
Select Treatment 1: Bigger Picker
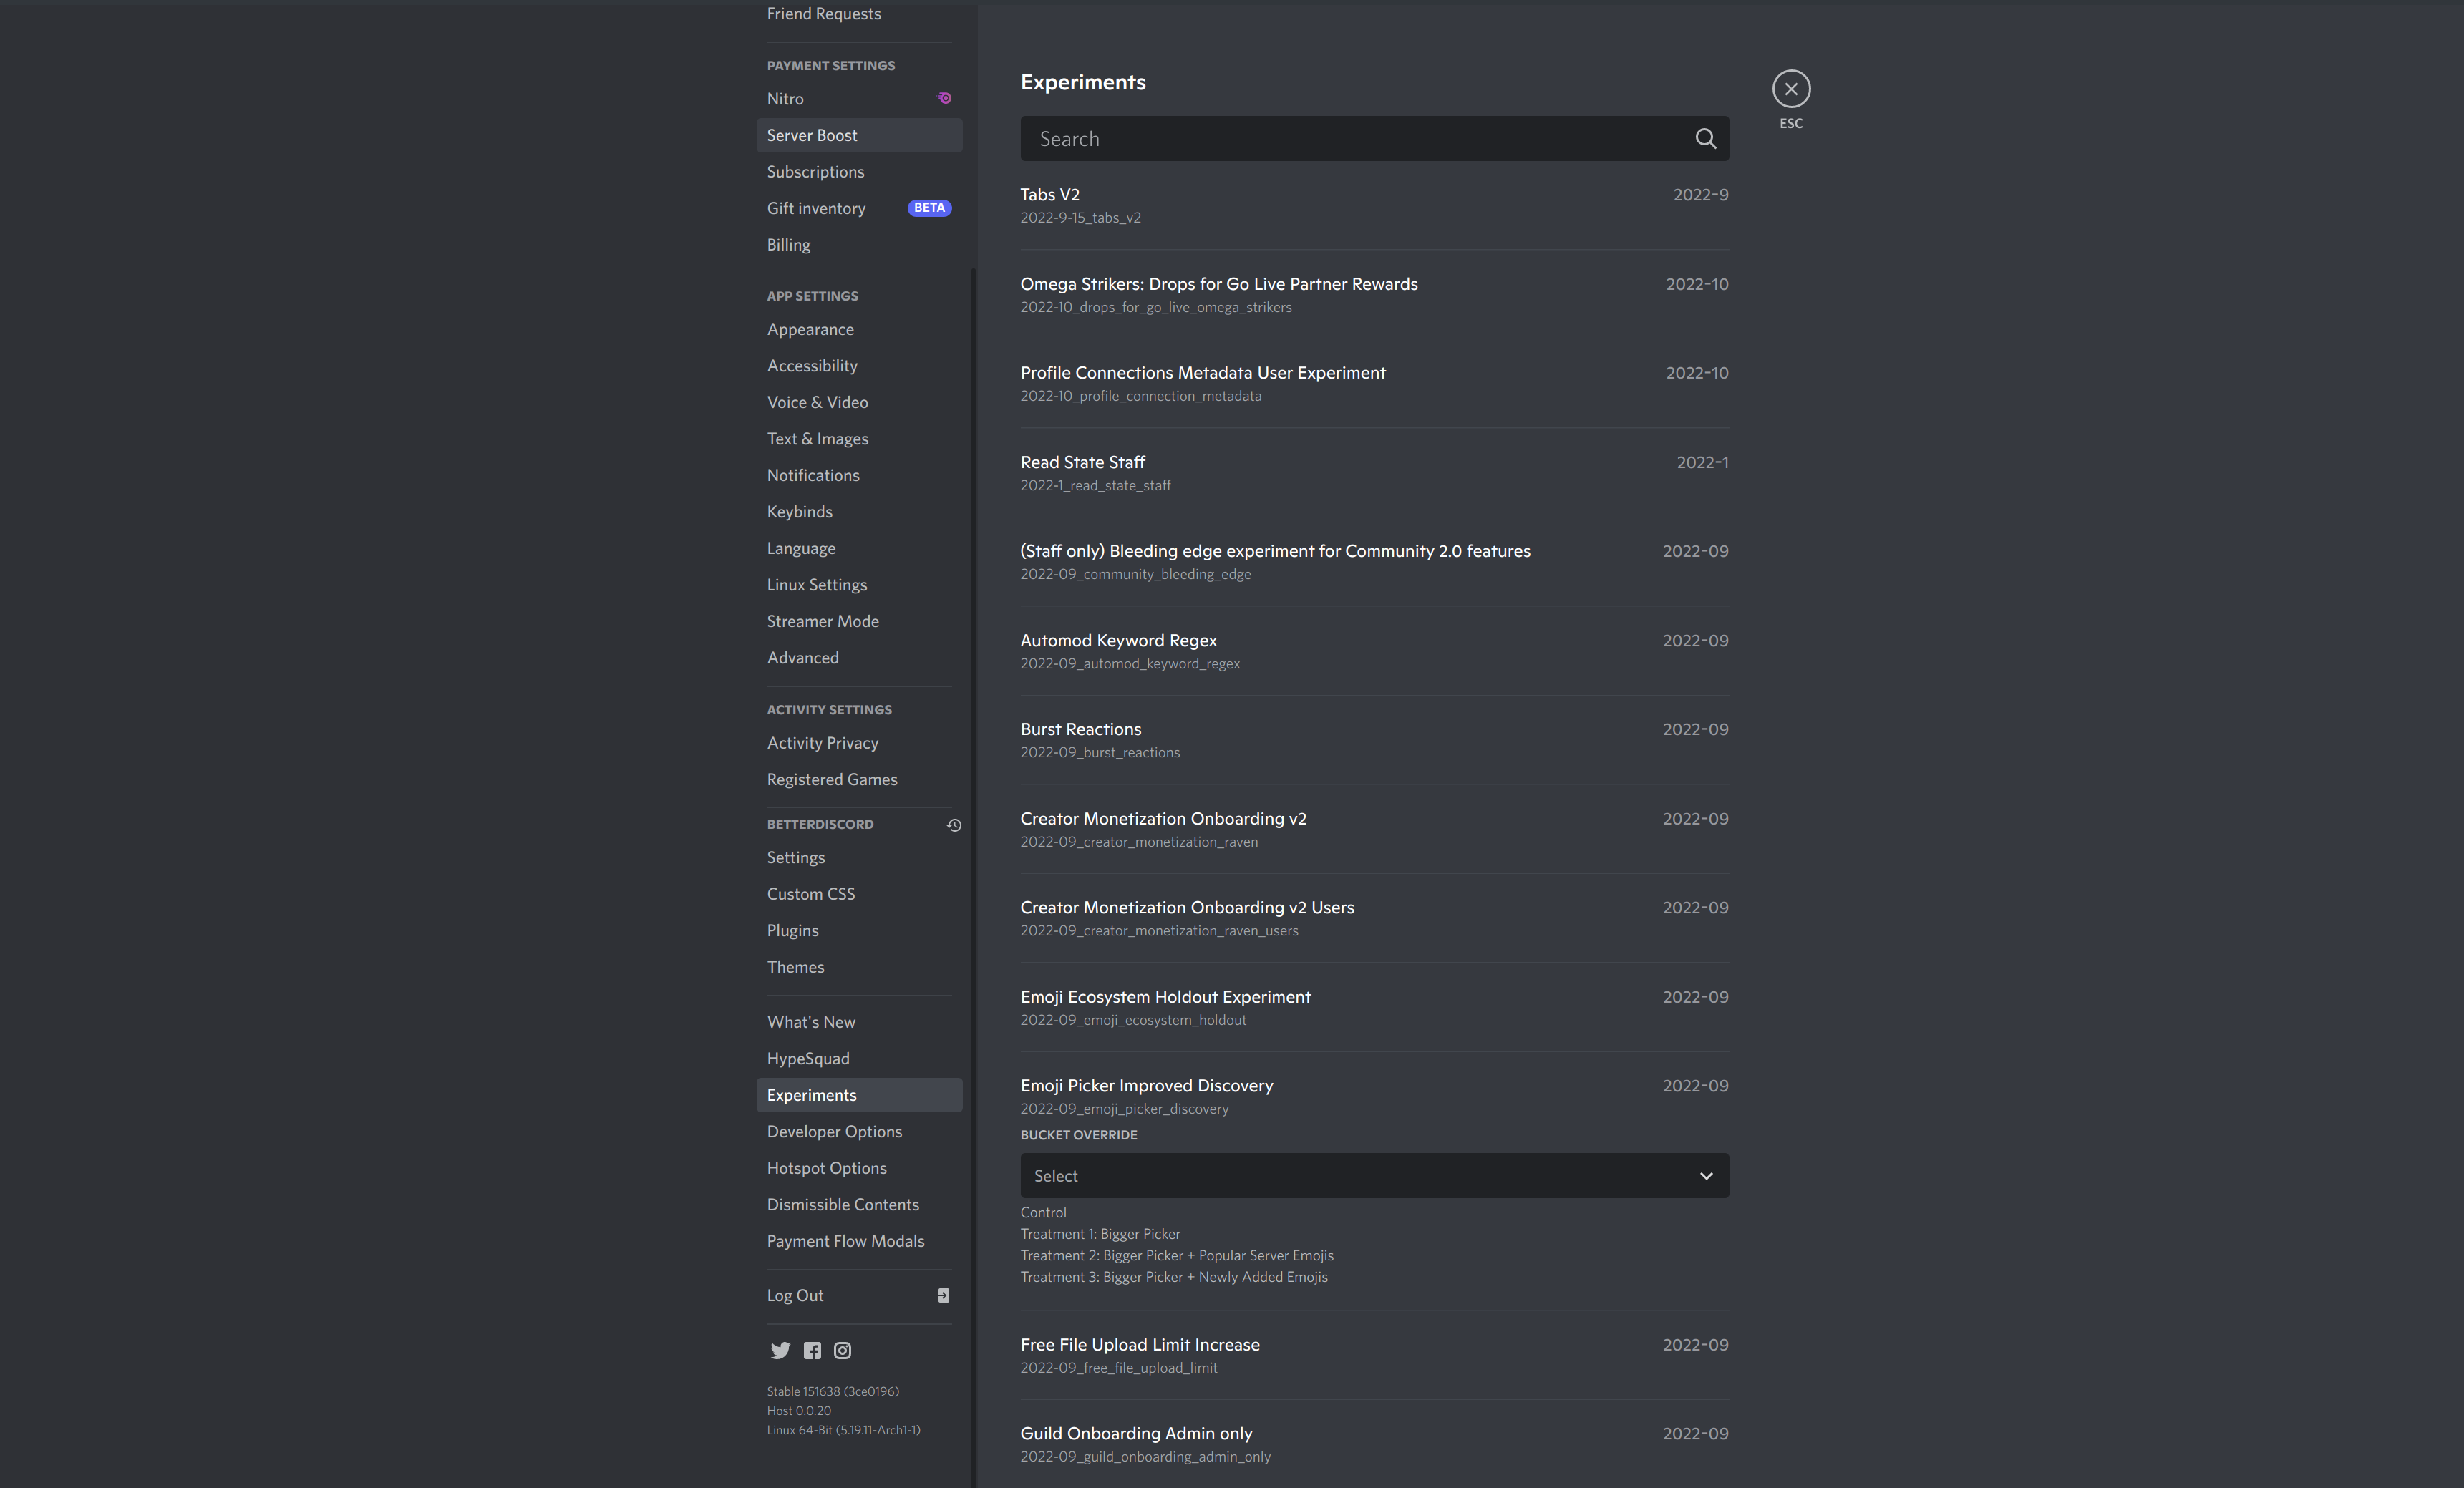click(1100, 1233)
